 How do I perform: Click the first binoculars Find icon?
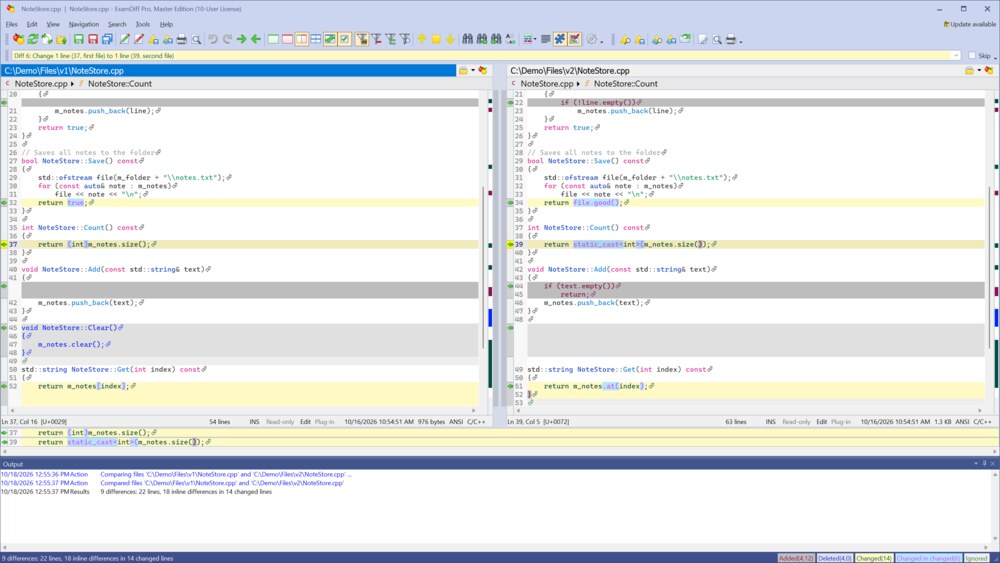(467, 40)
